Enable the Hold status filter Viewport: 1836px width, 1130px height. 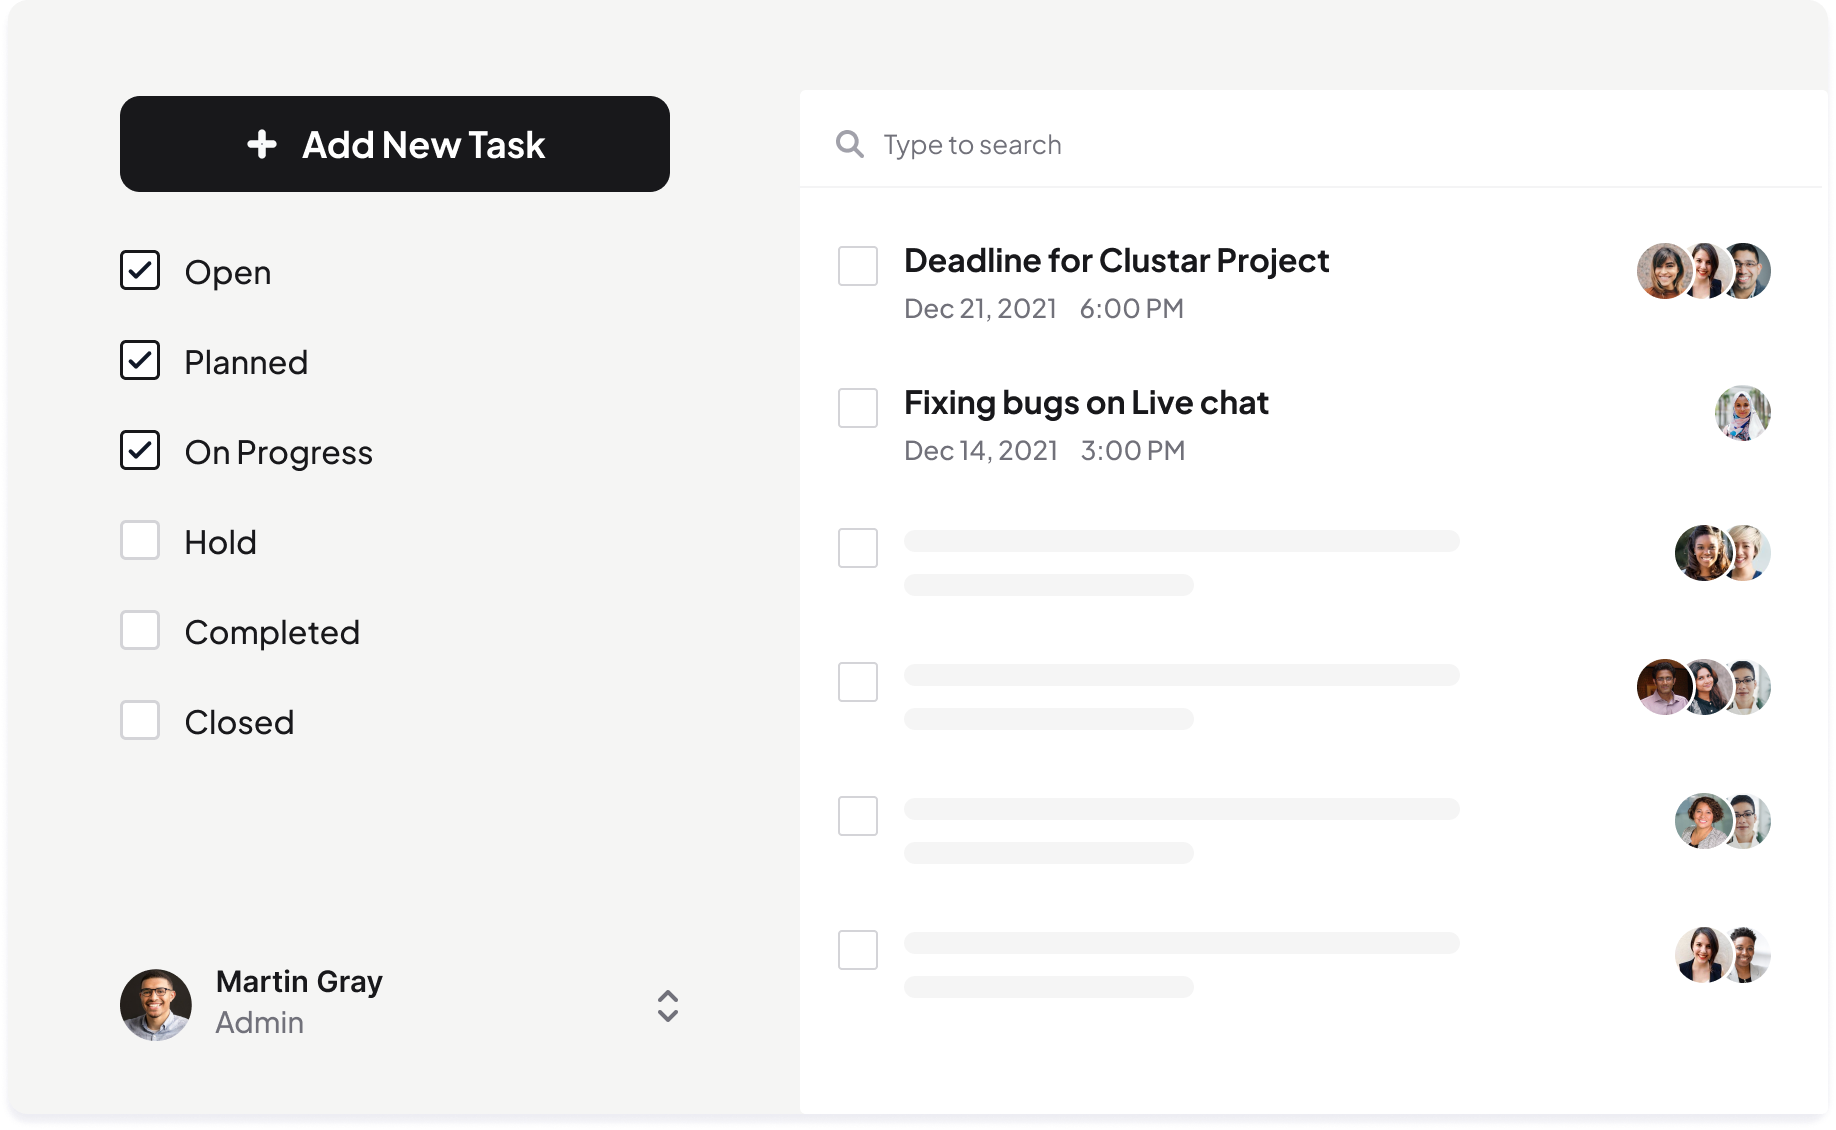[x=140, y=541]
